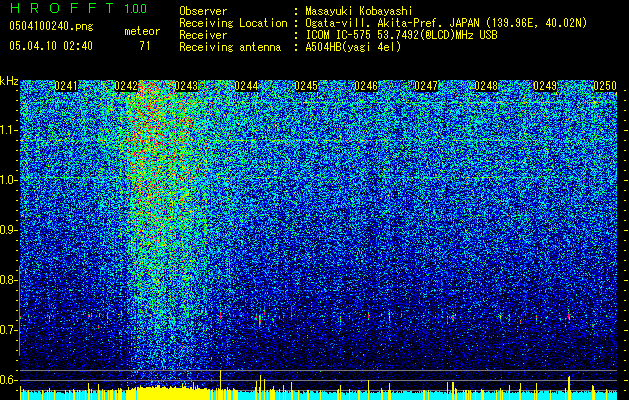Click the 0.7 frequency axis label

[x=8, y=330]
